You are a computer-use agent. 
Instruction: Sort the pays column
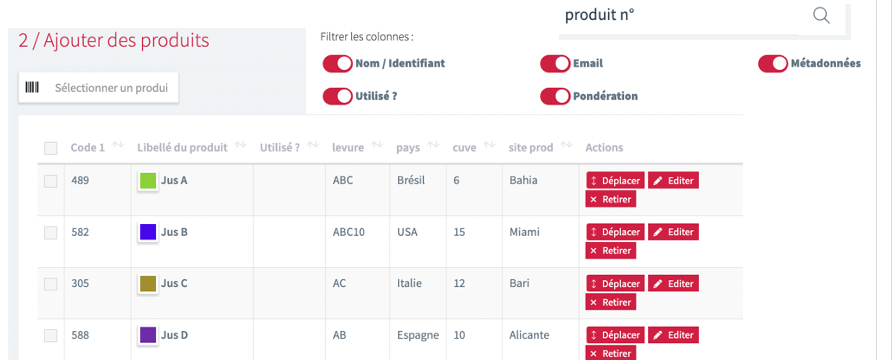pyautogui.click(x=433, y=146)
